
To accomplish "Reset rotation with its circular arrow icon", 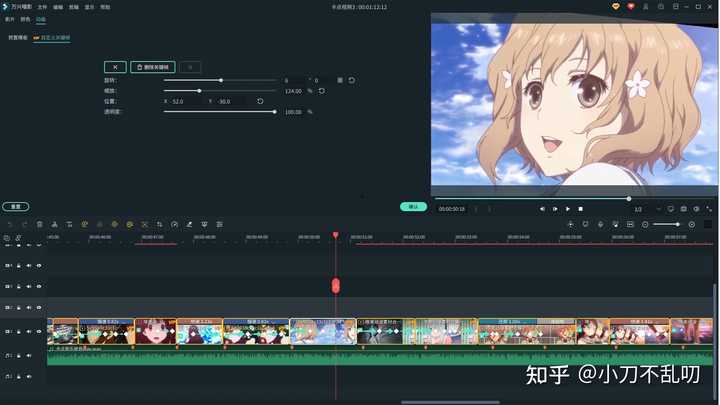I will point(352,80).
